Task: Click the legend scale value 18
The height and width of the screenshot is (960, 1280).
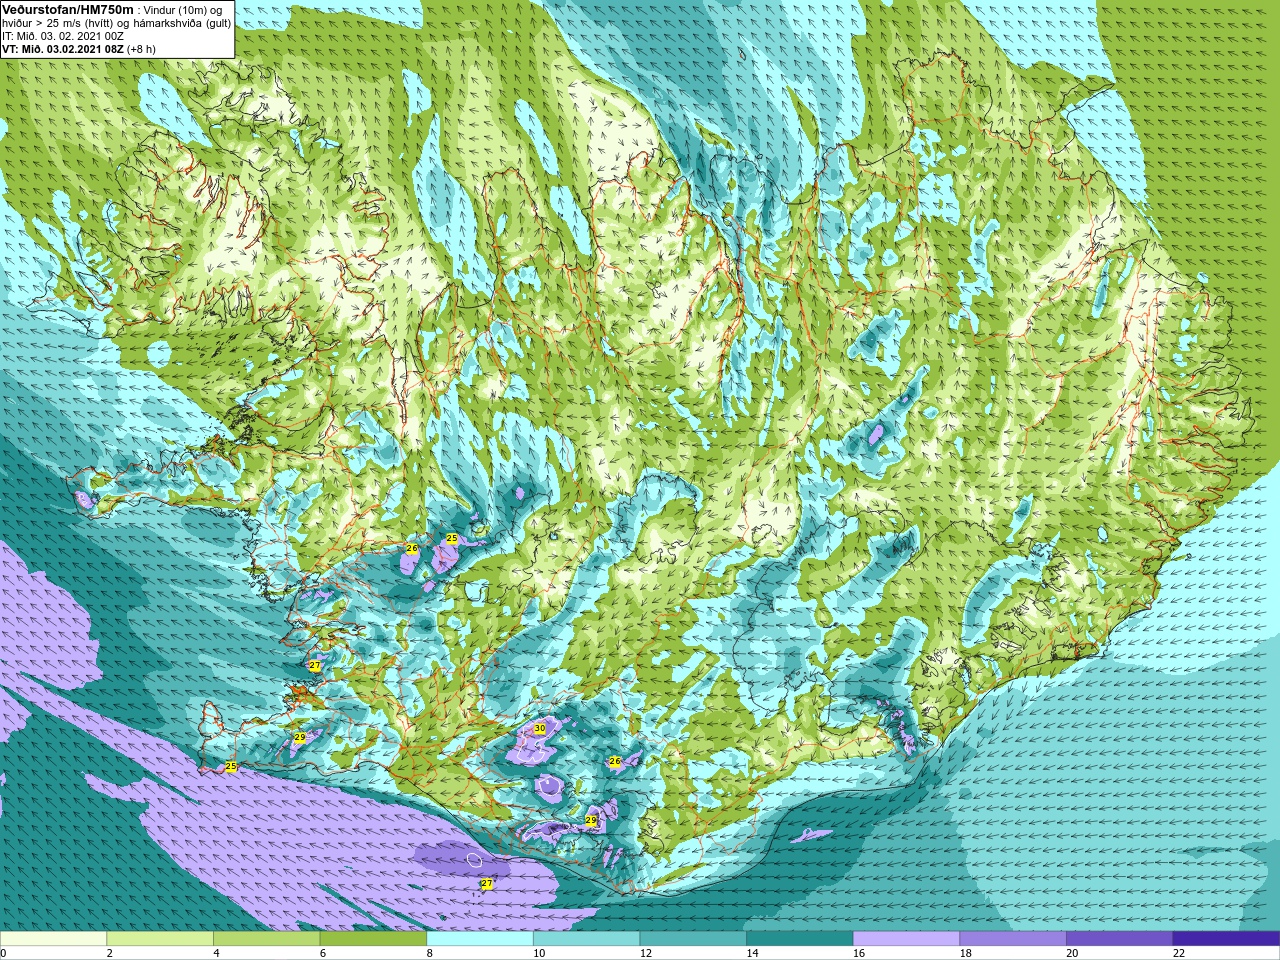Action: coord(966,953)
